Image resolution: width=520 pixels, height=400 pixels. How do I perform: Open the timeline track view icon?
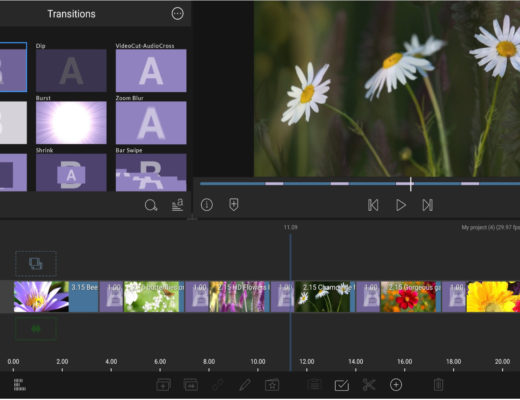[x=19, y=385]
